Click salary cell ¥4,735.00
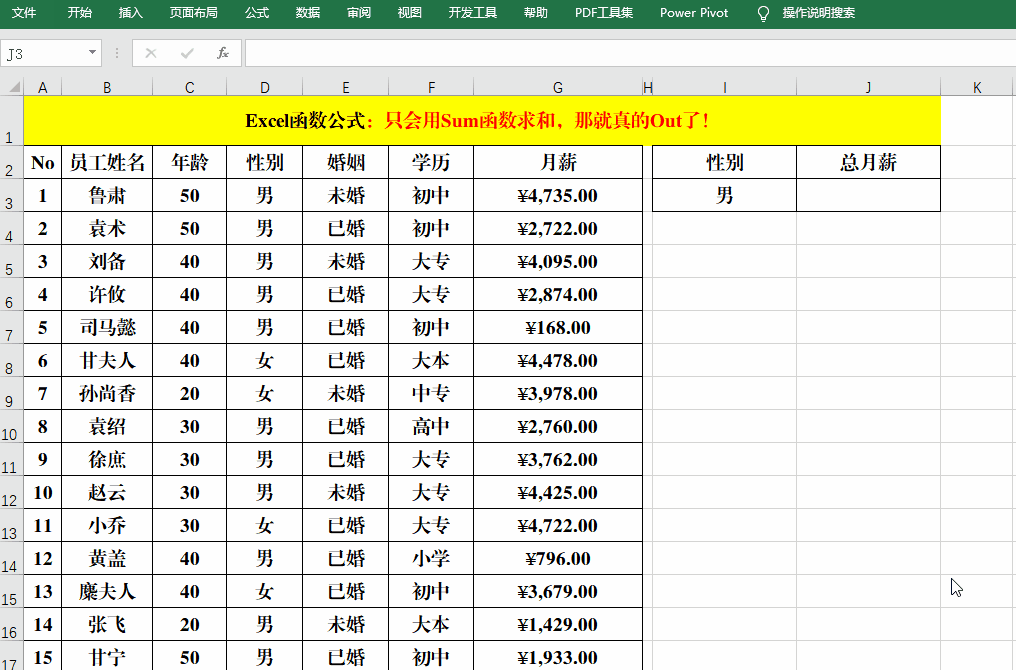 point(558,196)
